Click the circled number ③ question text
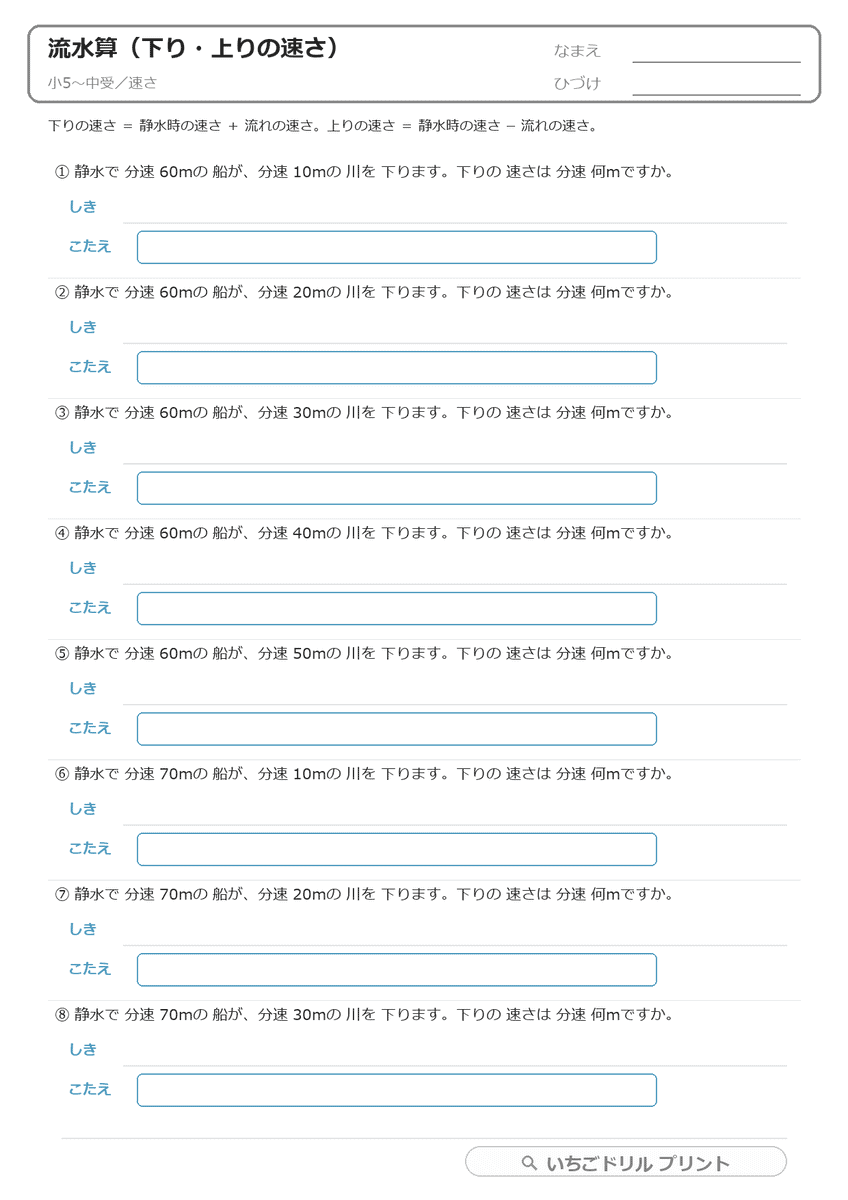 364,413
